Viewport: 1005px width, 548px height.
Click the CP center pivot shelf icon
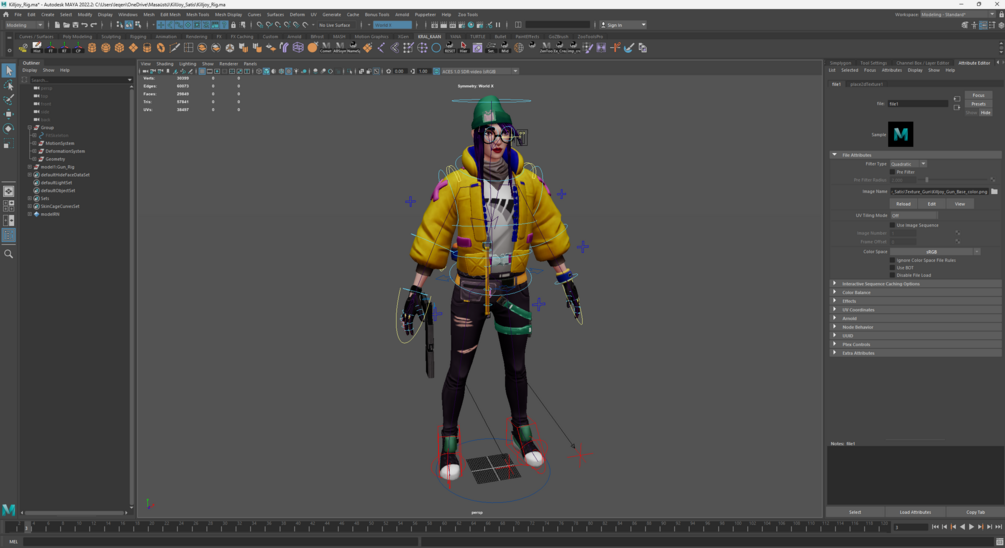click(78, 47)
